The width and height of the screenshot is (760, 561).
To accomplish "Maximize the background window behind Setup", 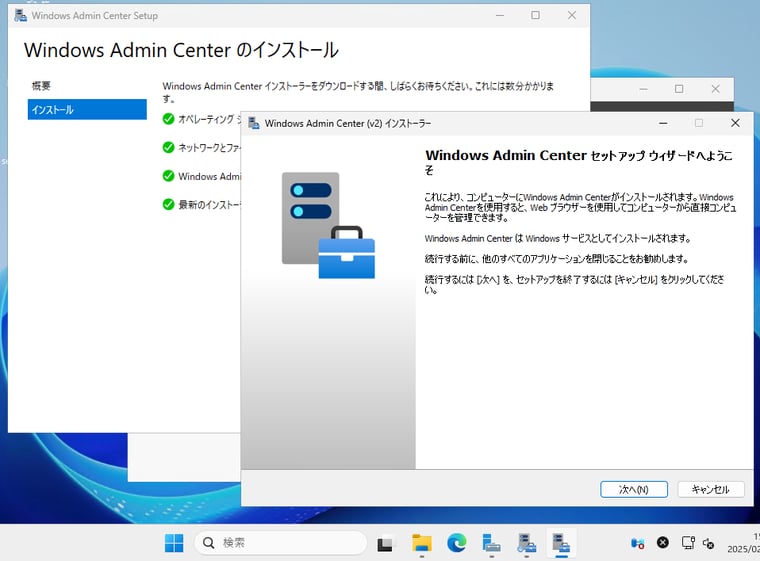I will tap(679, 89).
